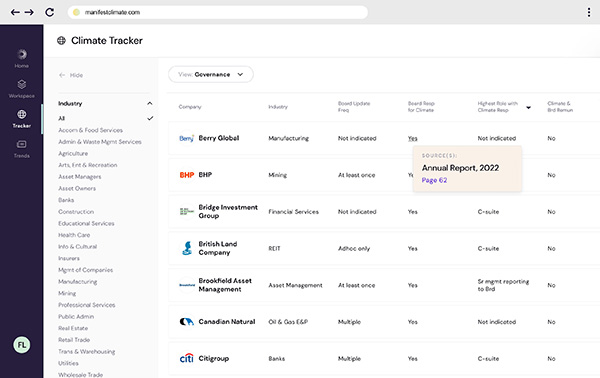Filter by Banks industry

pyautogui.click(x=66, y=200)
